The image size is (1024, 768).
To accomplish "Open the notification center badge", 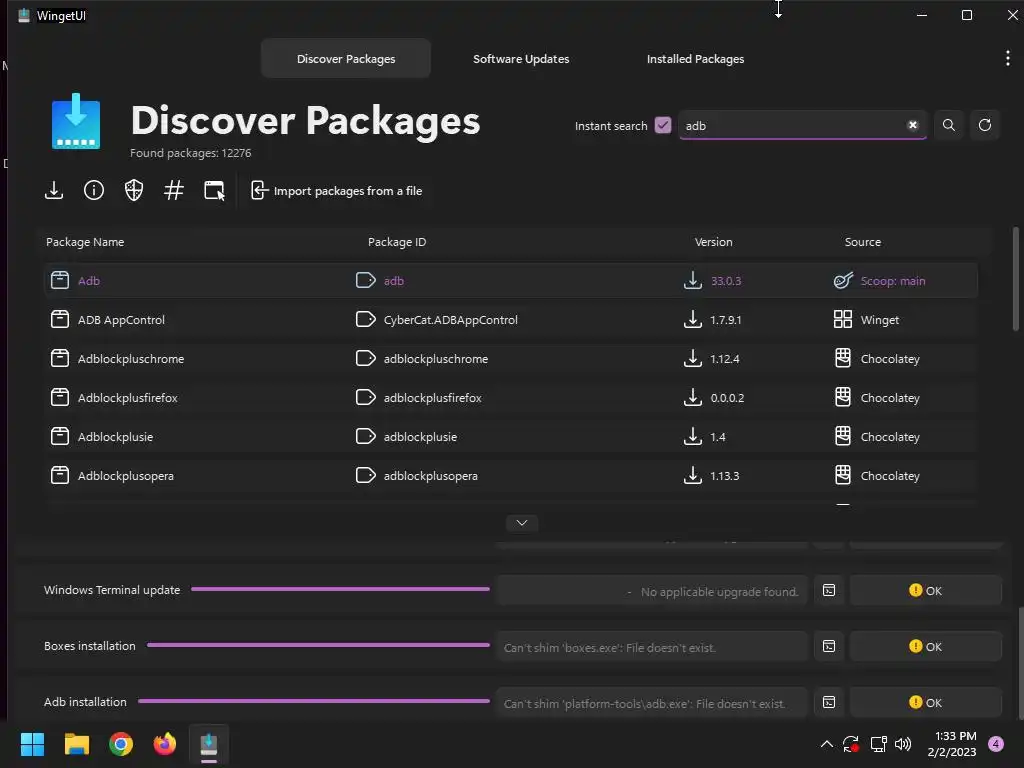I will click(x=996, y=744).
